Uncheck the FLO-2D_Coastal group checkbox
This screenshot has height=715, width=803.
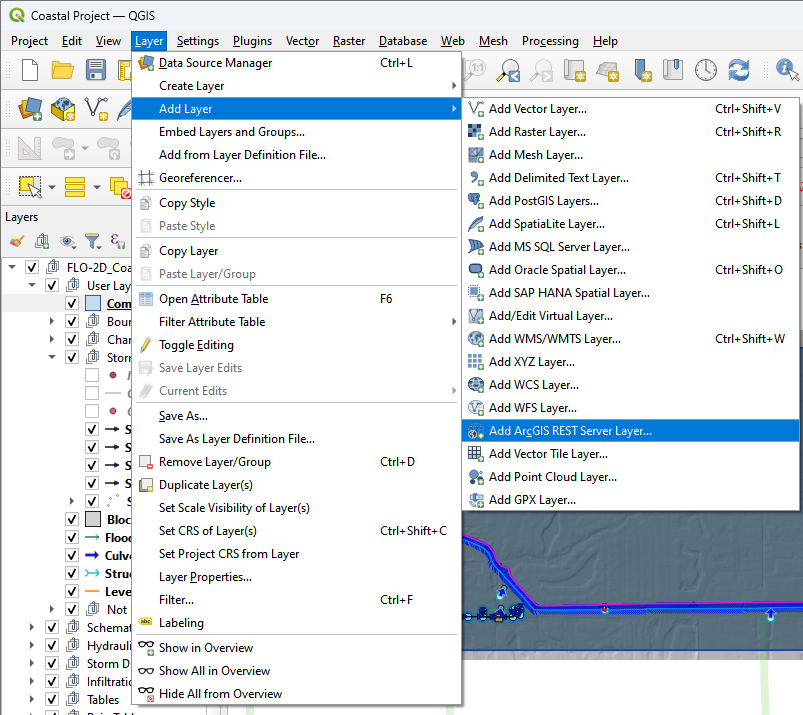point(33,268)
